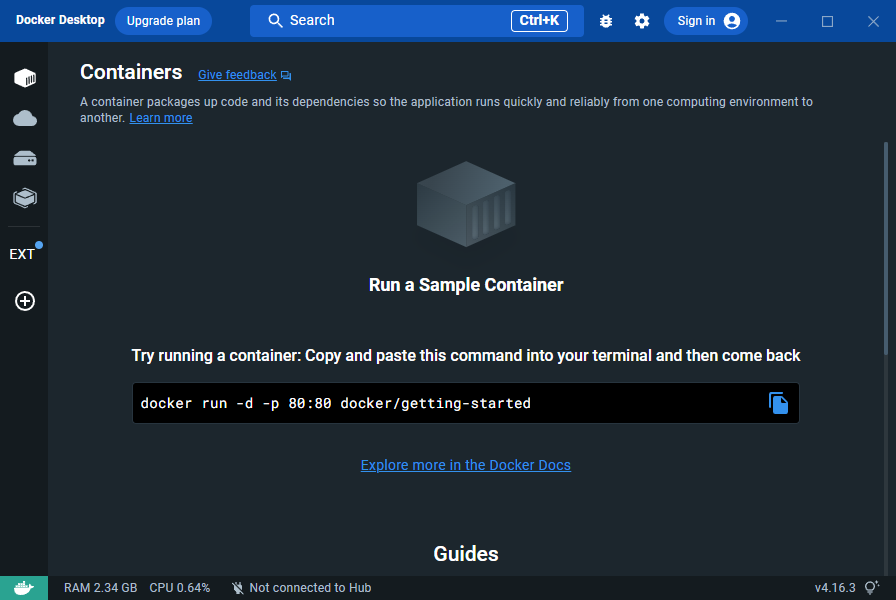Open the Containers view in sidebar
The height and width of the screenshot is (600, 896).
[x=25, y=78]
